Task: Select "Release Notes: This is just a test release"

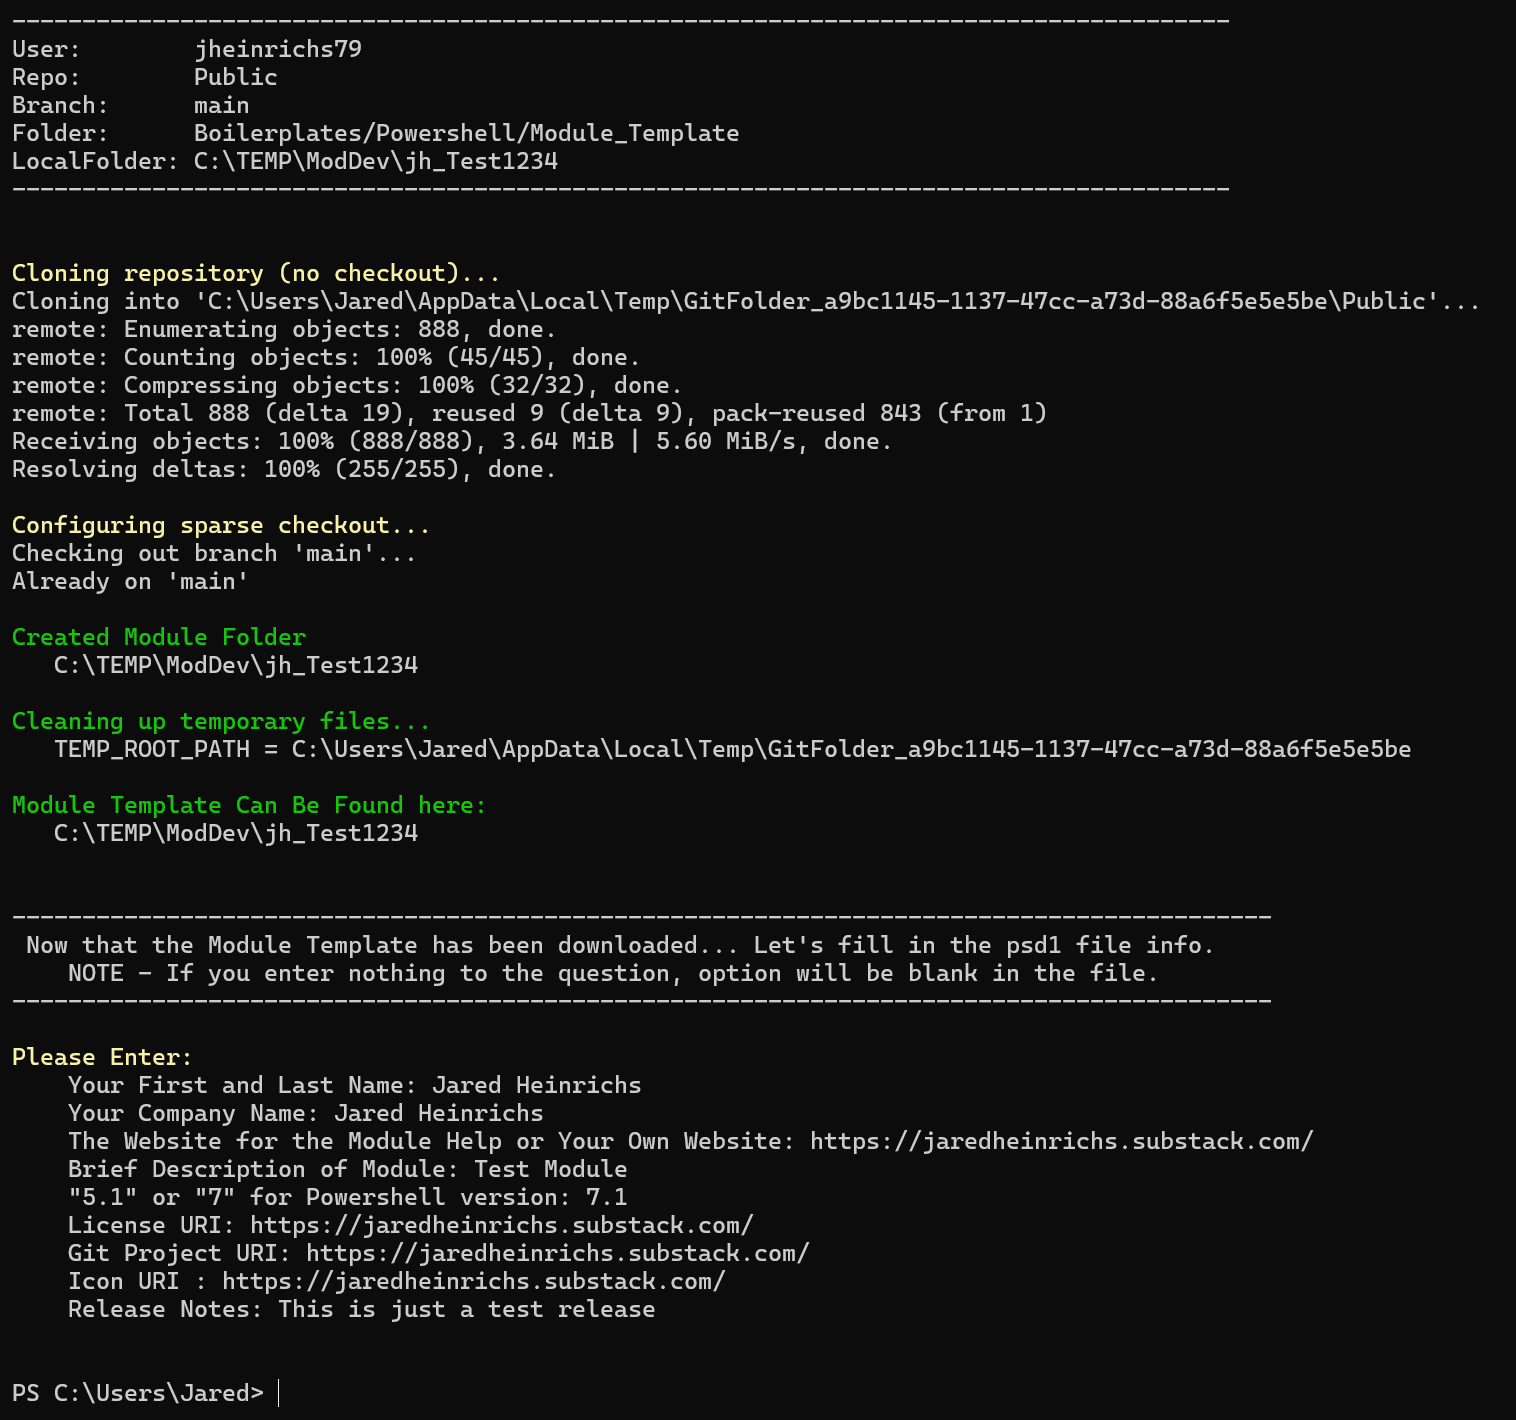Action: pyautogui.click(x=362, y=1309)
